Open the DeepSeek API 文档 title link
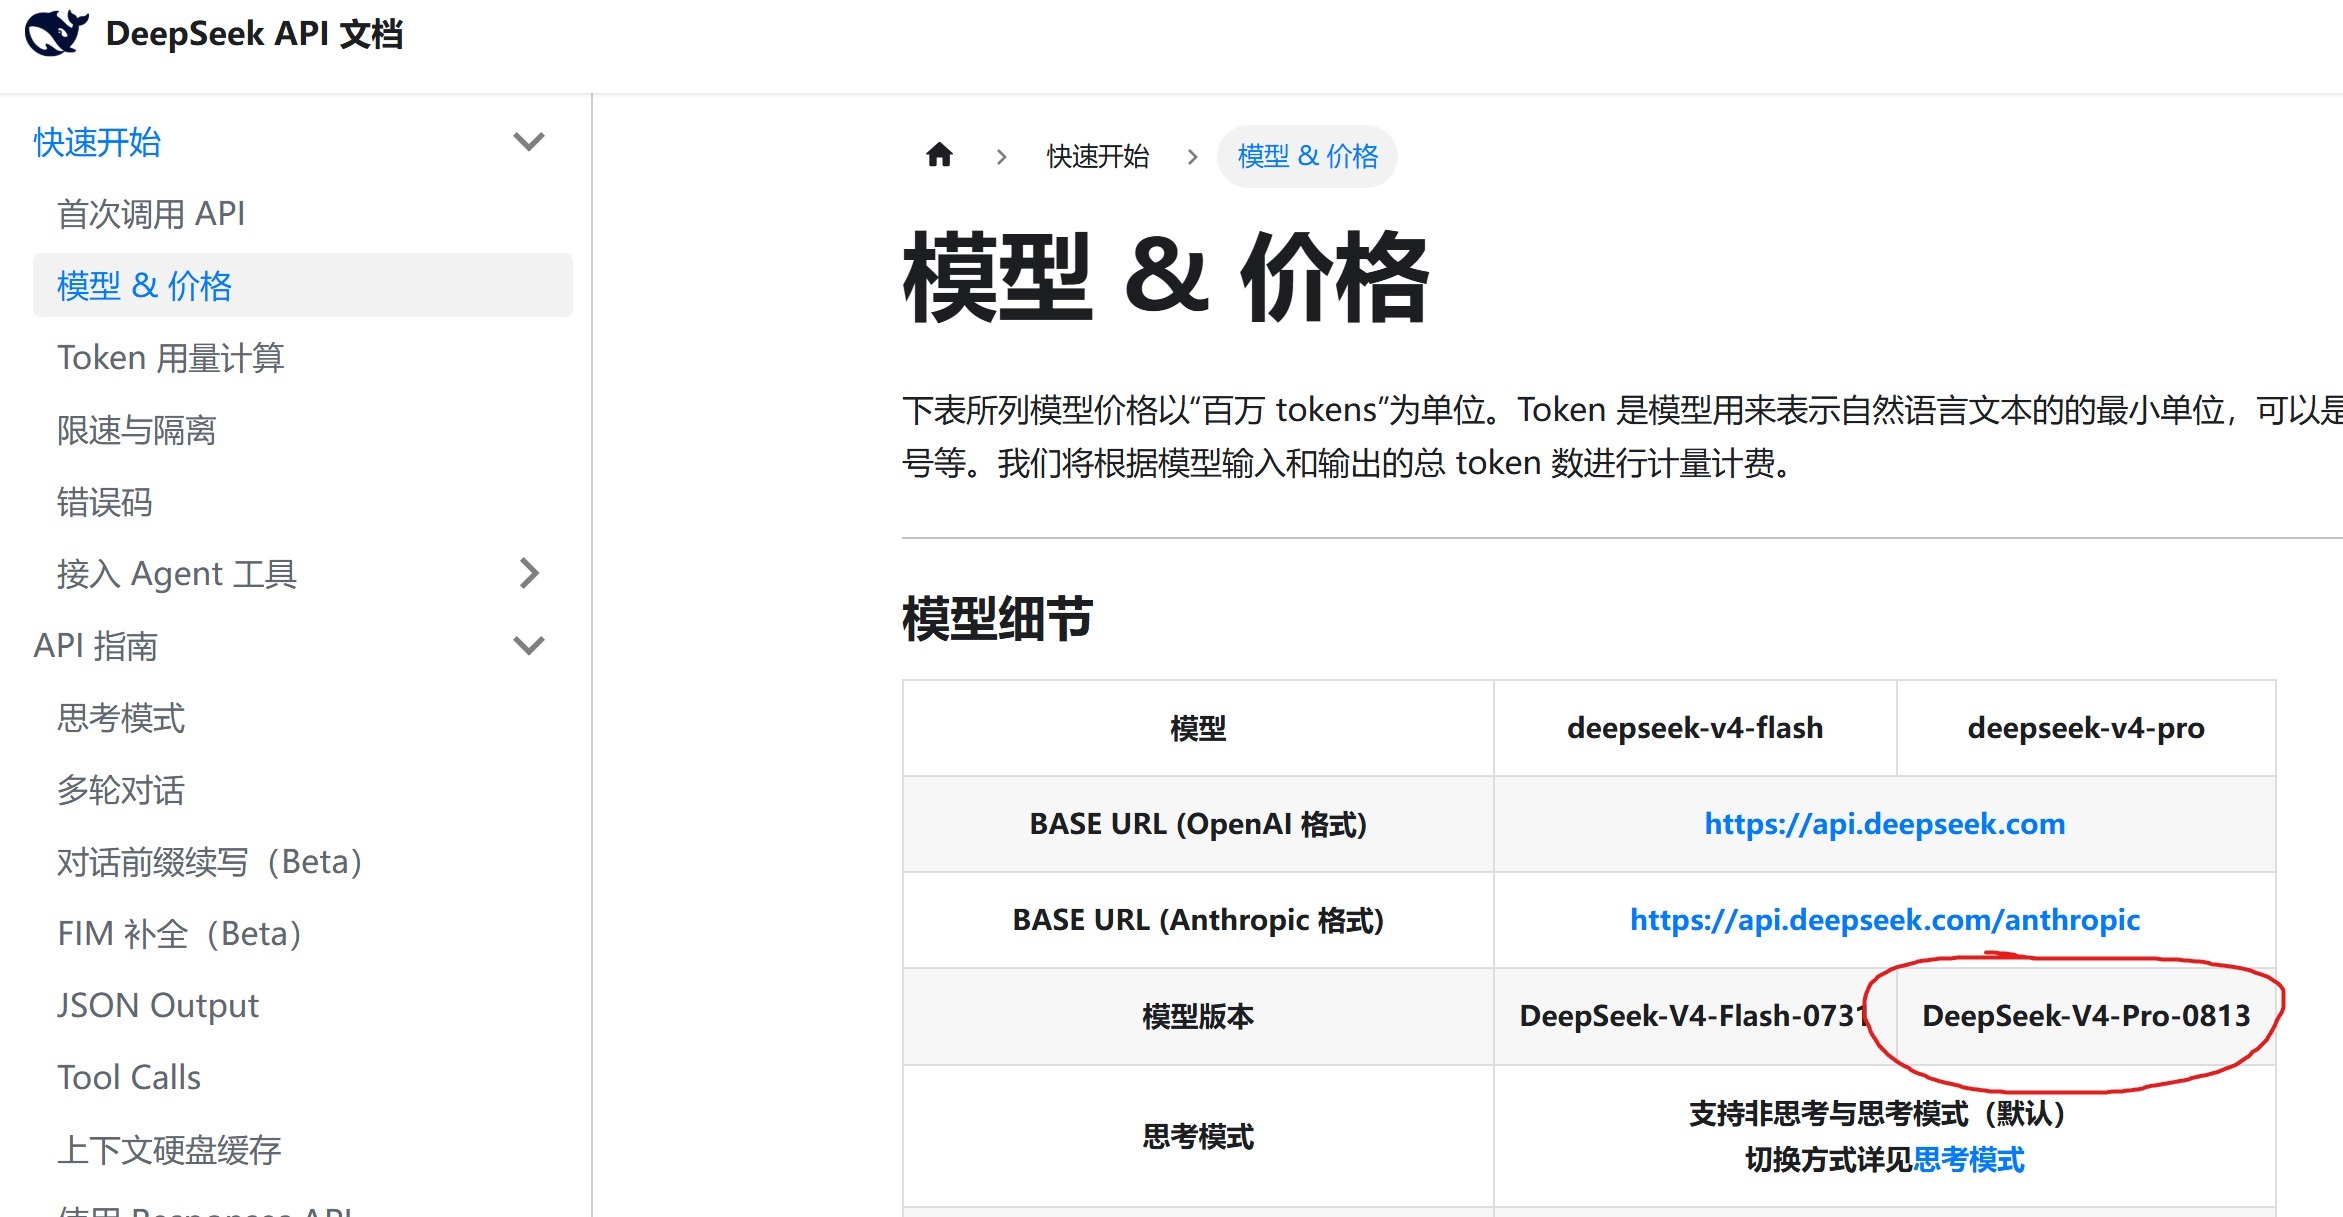Screen dimensions: 2343x1217 (x=254, y=34)
